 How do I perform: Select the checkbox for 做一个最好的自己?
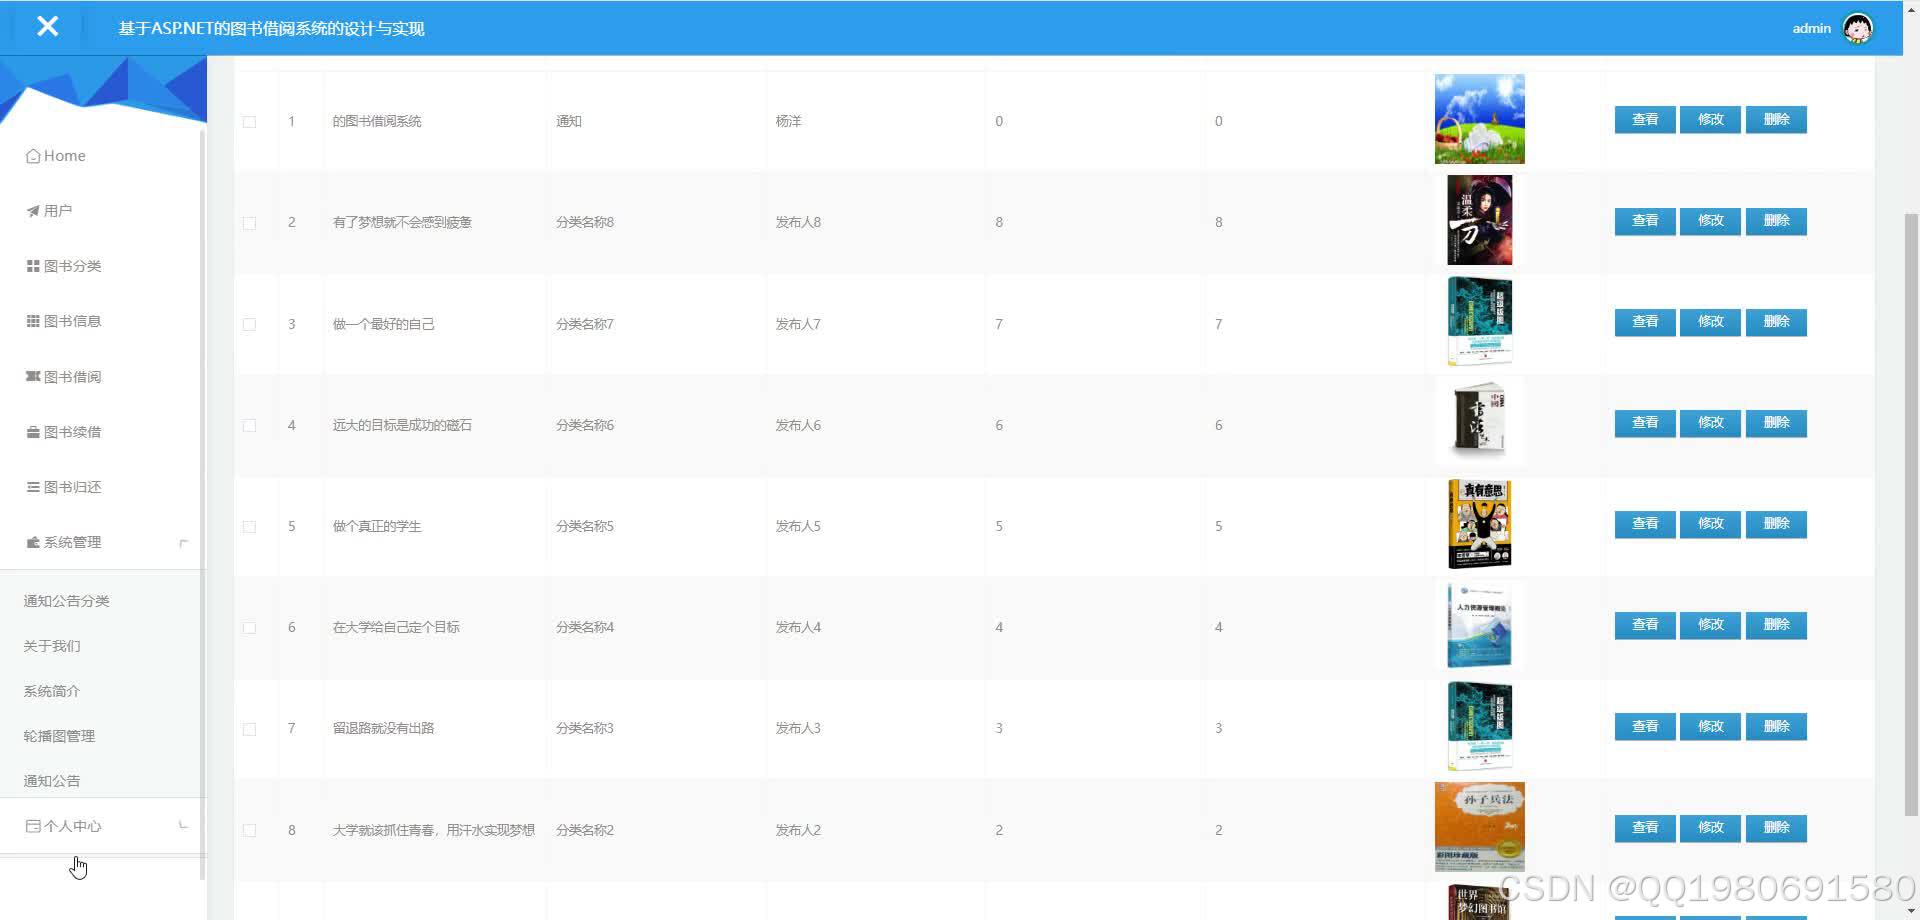point(249,325)
